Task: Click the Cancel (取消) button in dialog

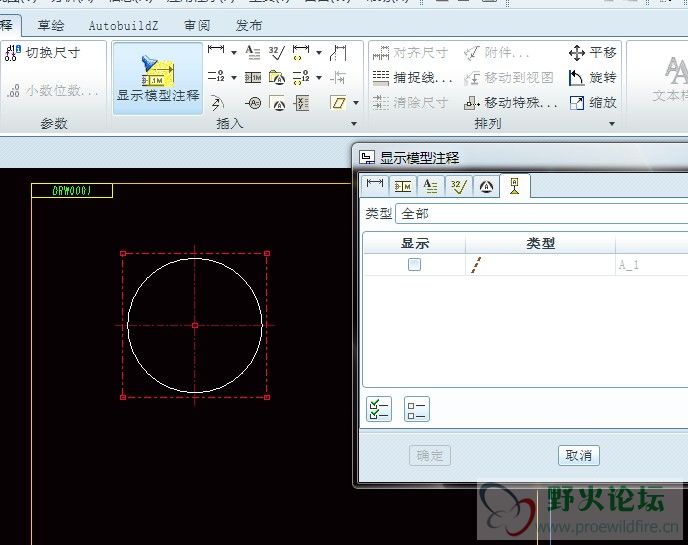Action: (x=578, y=455)
